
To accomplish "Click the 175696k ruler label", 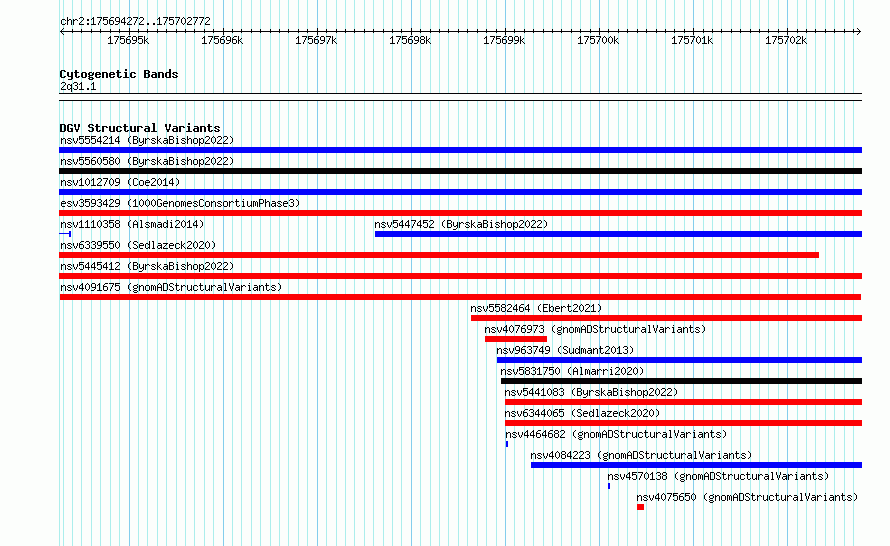I will point(222,40).
